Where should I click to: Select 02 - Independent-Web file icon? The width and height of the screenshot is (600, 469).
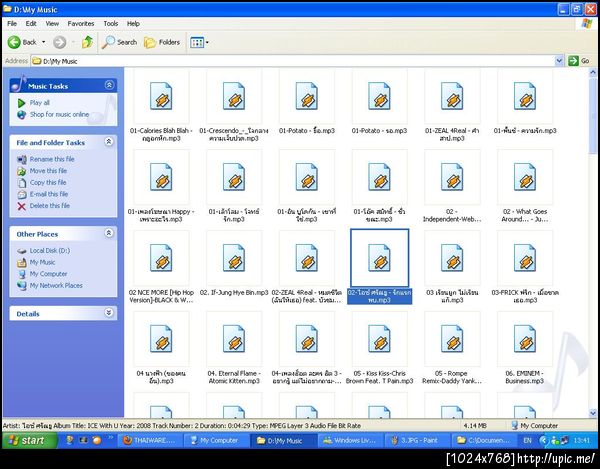[x=452, y=177]
